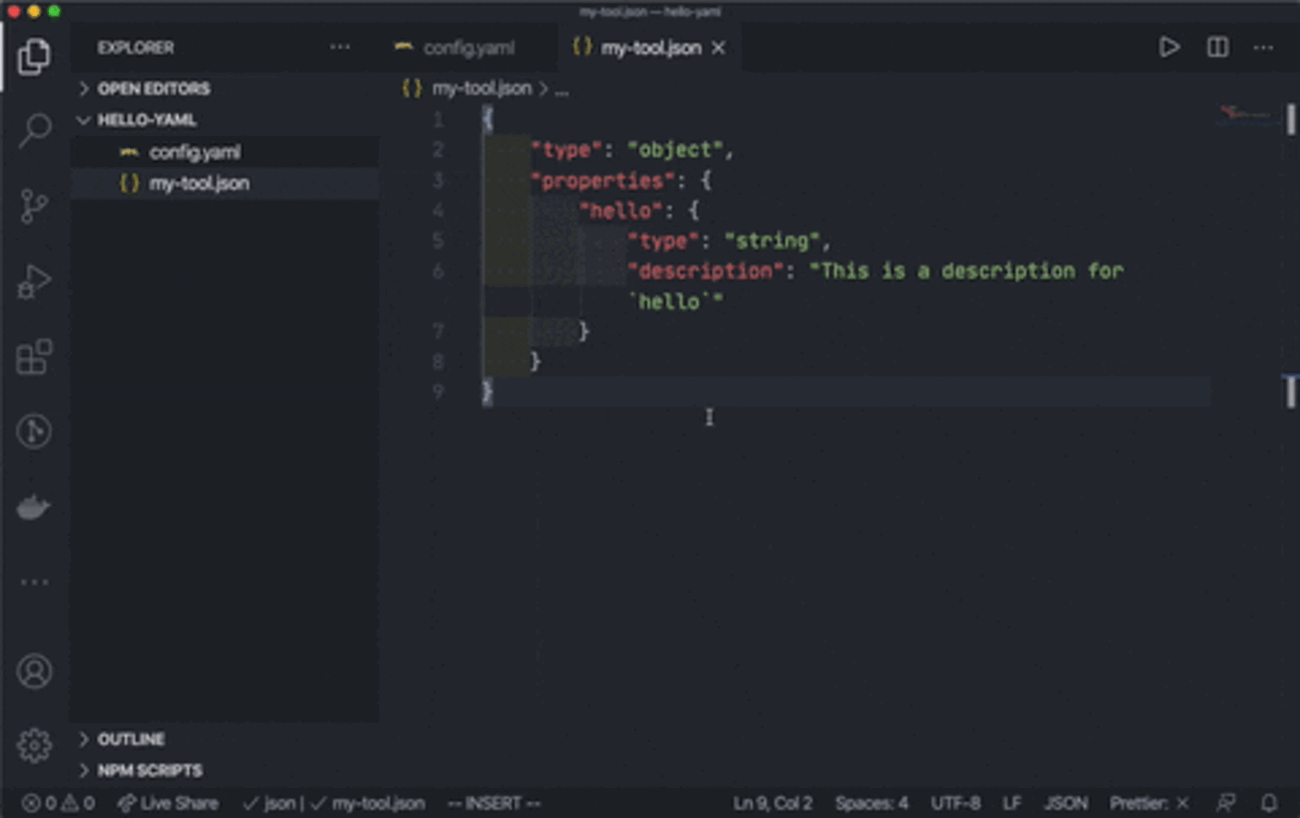Click the editor minimap preview
This screenshot has height=818, width=1300.
coord(1244,114)
